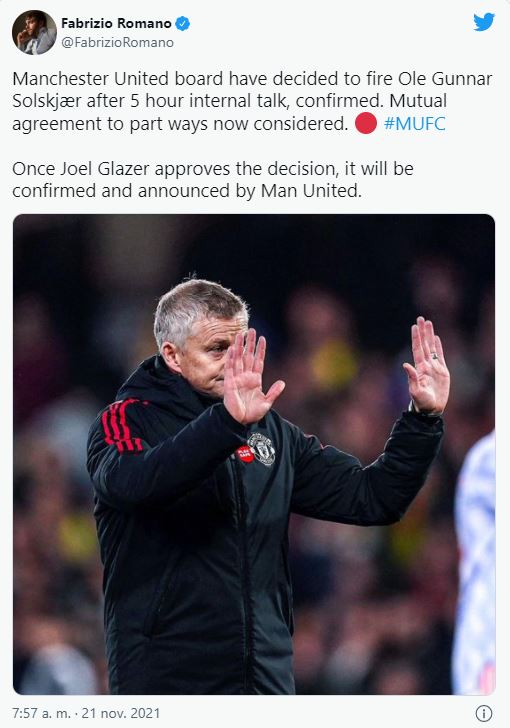Click the blurred white-shirt player in photo

(474, 562)
